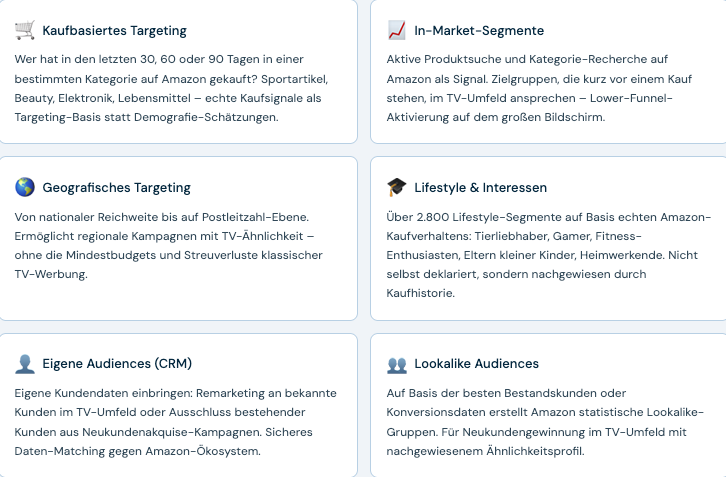726x477 pixels.
Task: Click the Kaufbasiertes Targeting description paragraph
Action: tap(171, 88)
